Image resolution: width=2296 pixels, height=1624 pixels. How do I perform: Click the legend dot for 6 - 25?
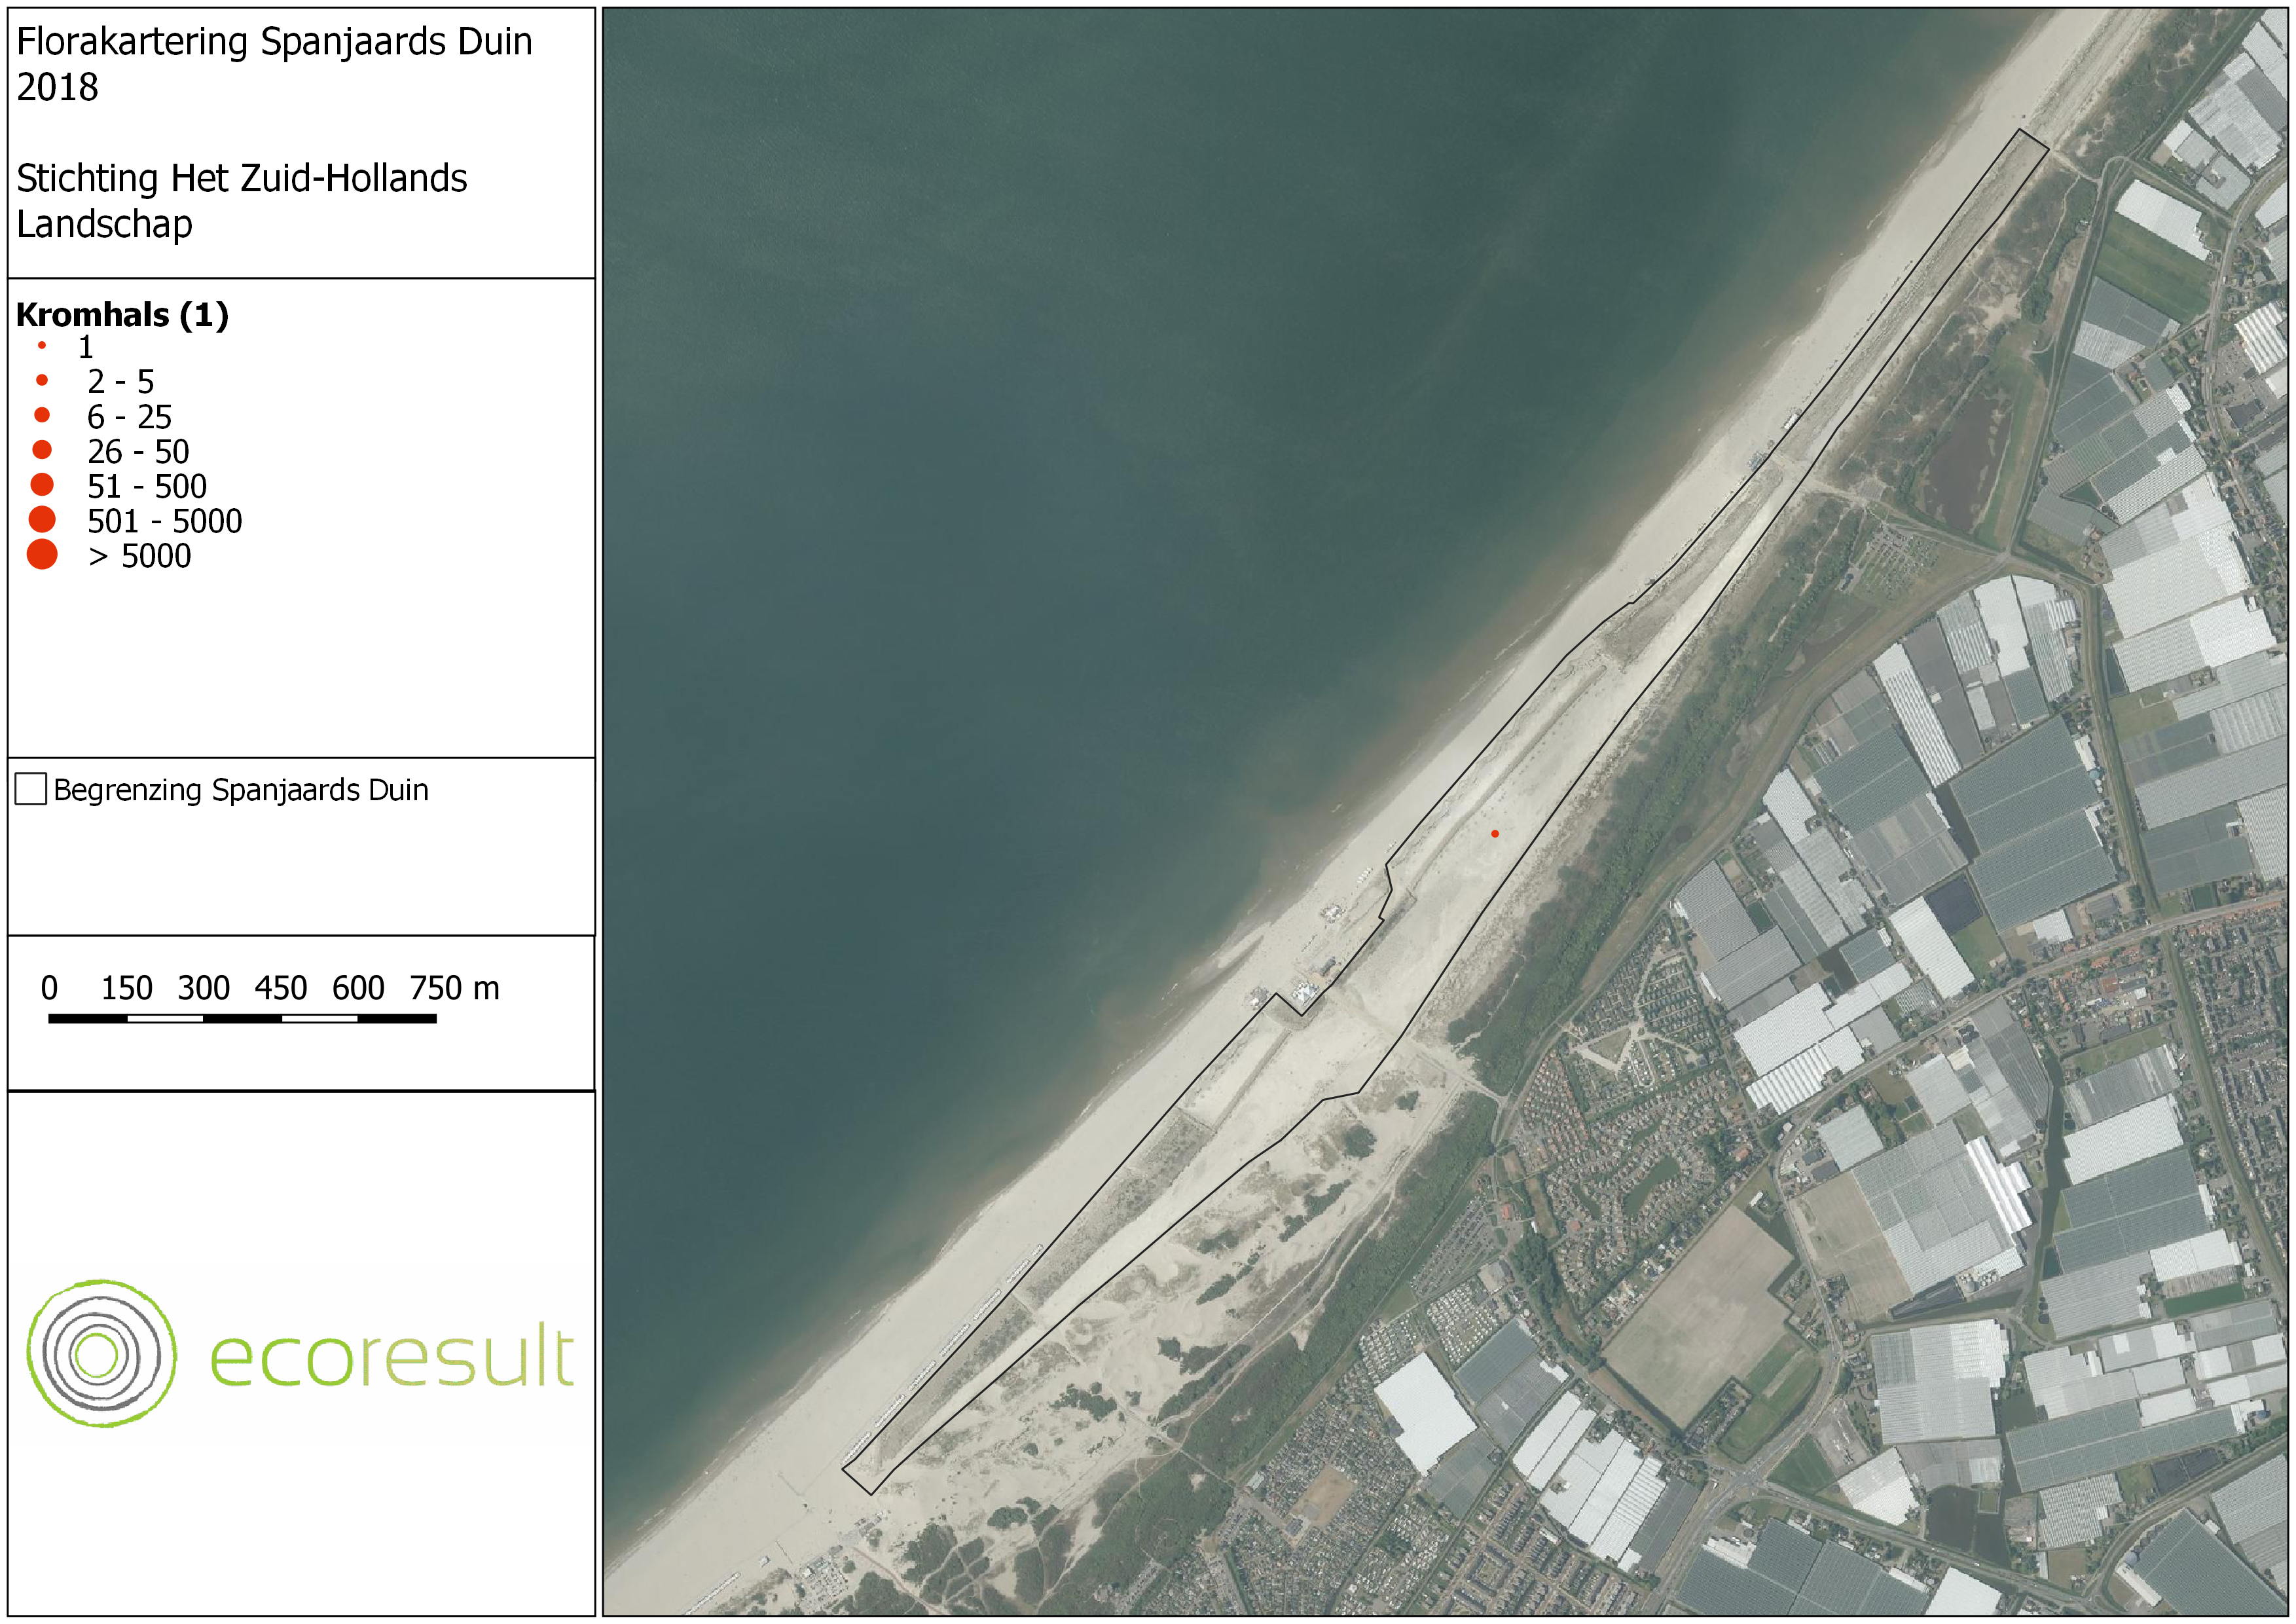[42, 415]
